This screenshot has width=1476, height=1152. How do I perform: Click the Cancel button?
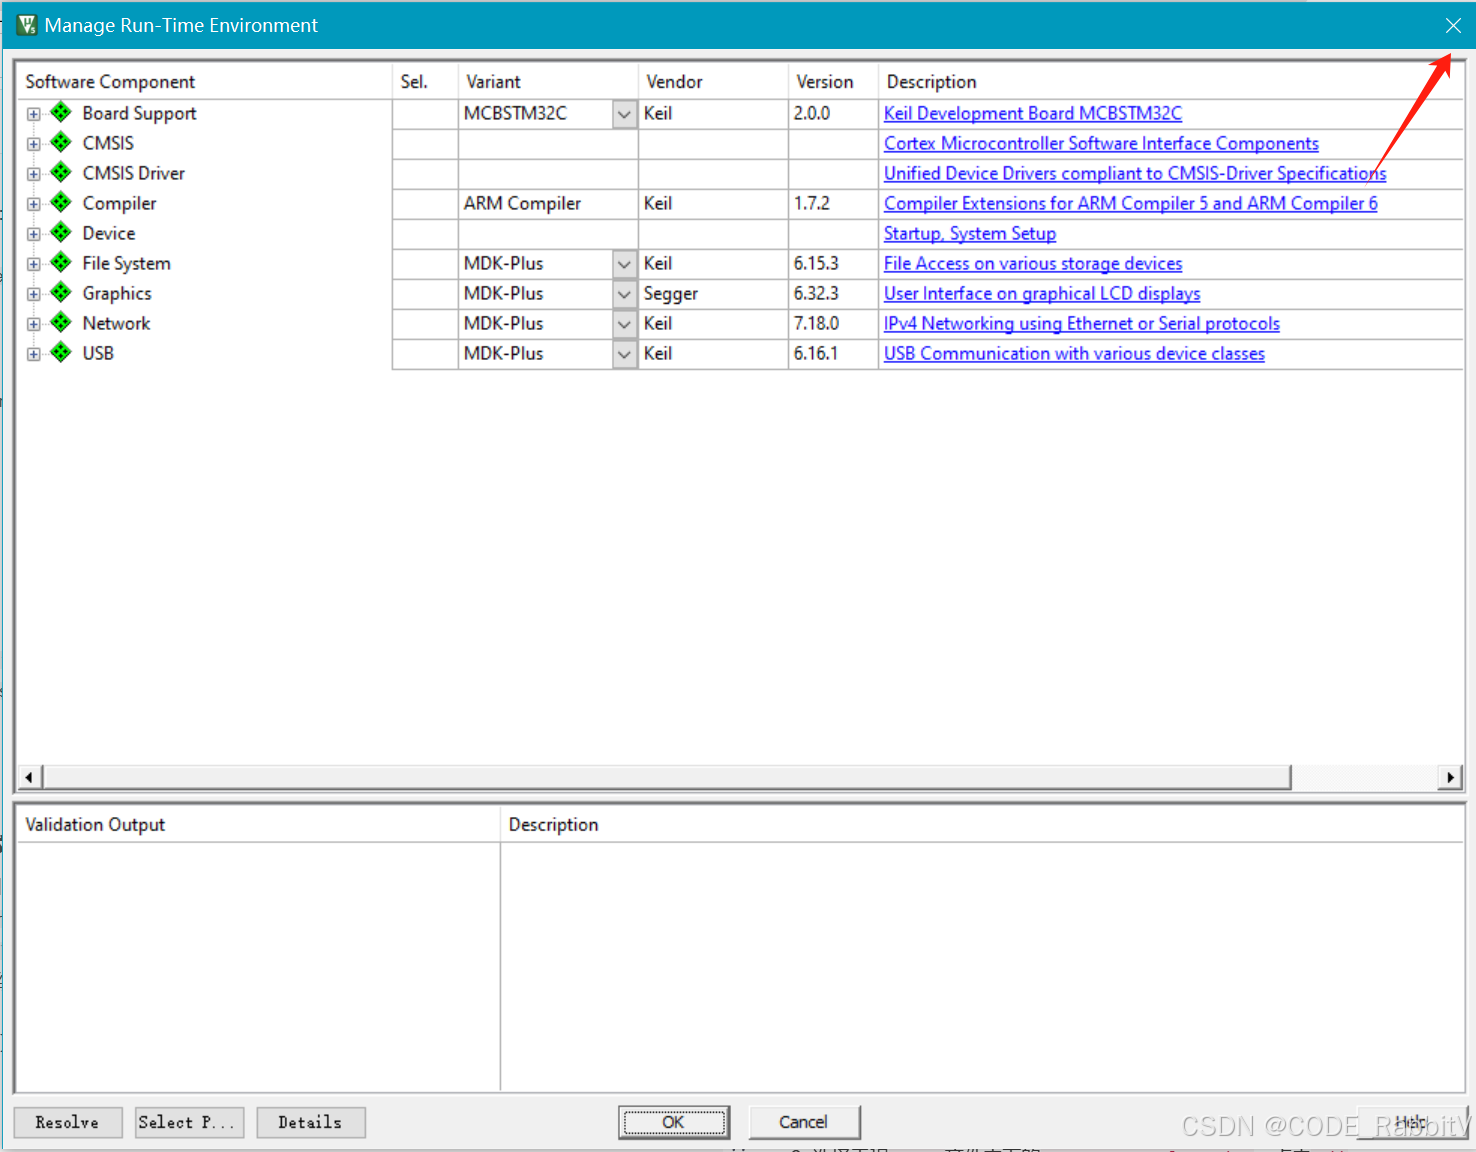click(x=804, y=1122)
